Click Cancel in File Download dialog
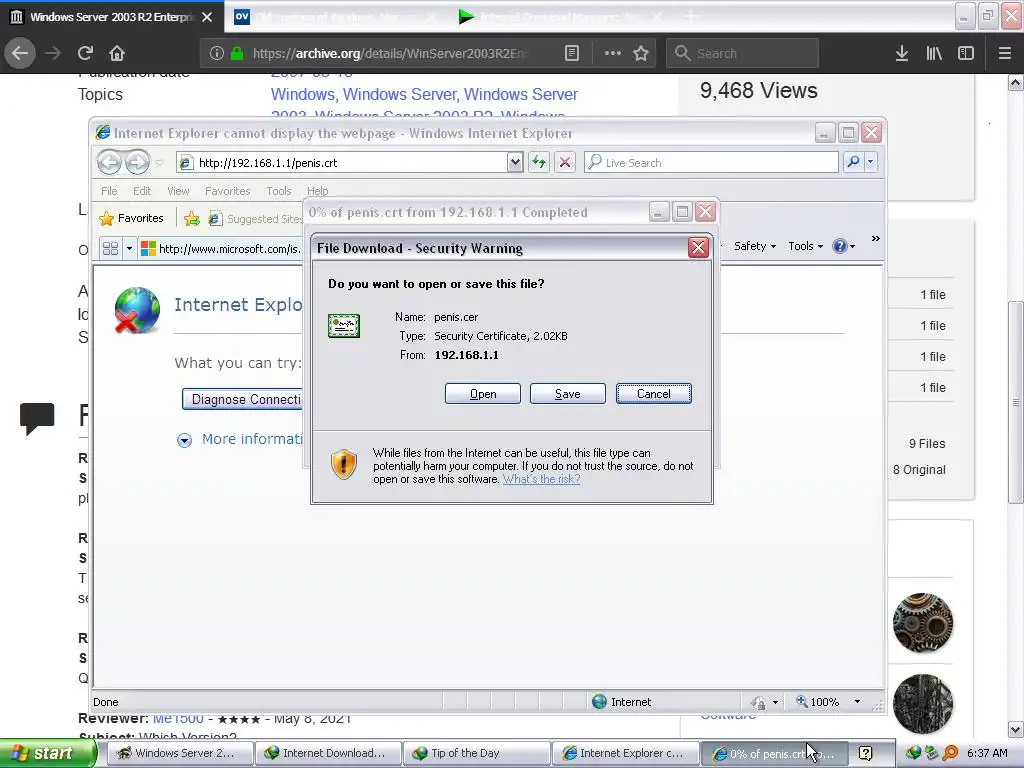 click(x=654, y=394)
